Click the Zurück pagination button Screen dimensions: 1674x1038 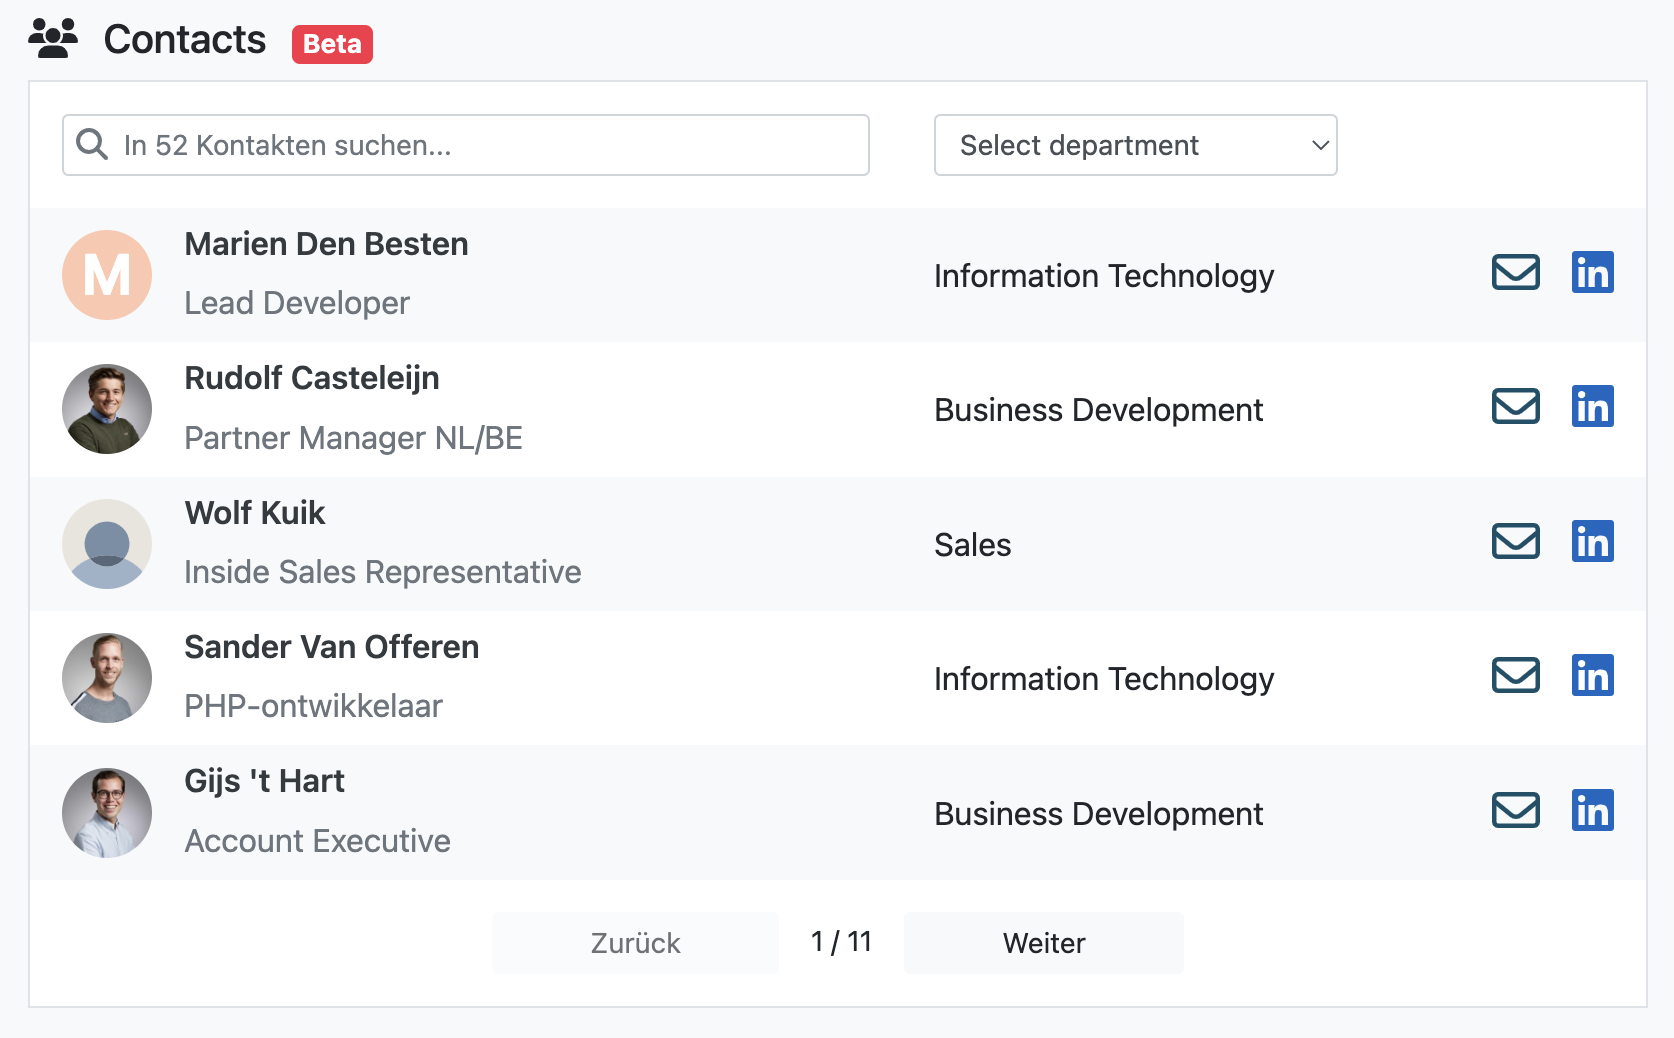pos(635,942)
